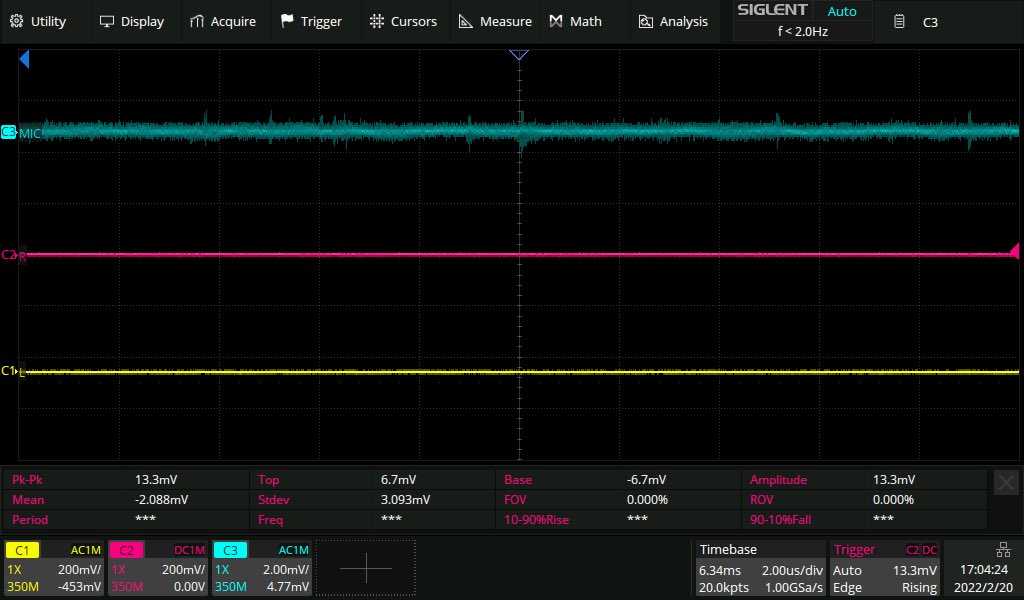The image size is (1024, 600).
Task: Click the f < 2.0Hz frequency counter
Action: coord(803,31)
